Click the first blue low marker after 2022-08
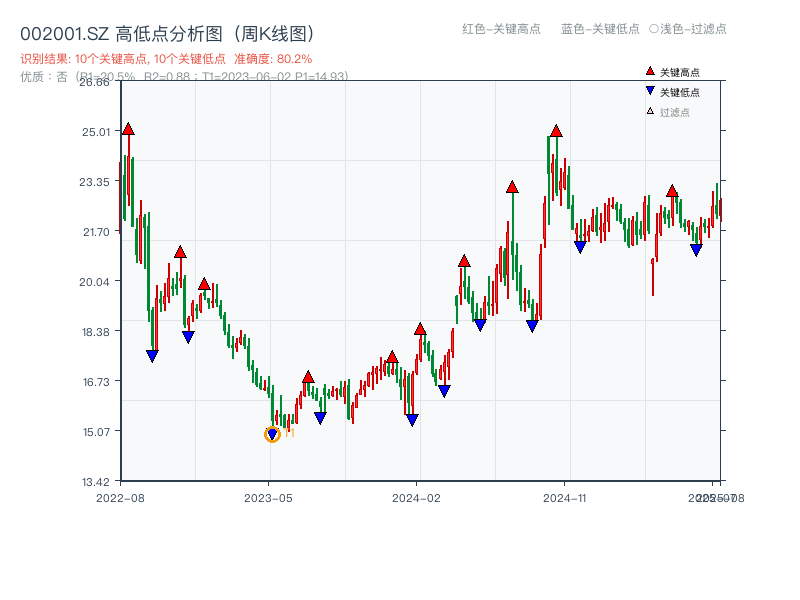This screenshot has width=800, height=600. (153, 354)
